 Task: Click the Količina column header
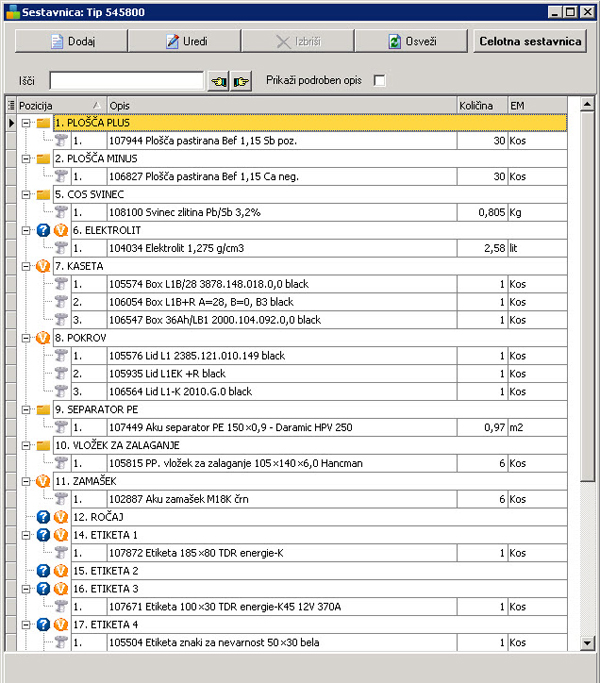click(482, 105)
